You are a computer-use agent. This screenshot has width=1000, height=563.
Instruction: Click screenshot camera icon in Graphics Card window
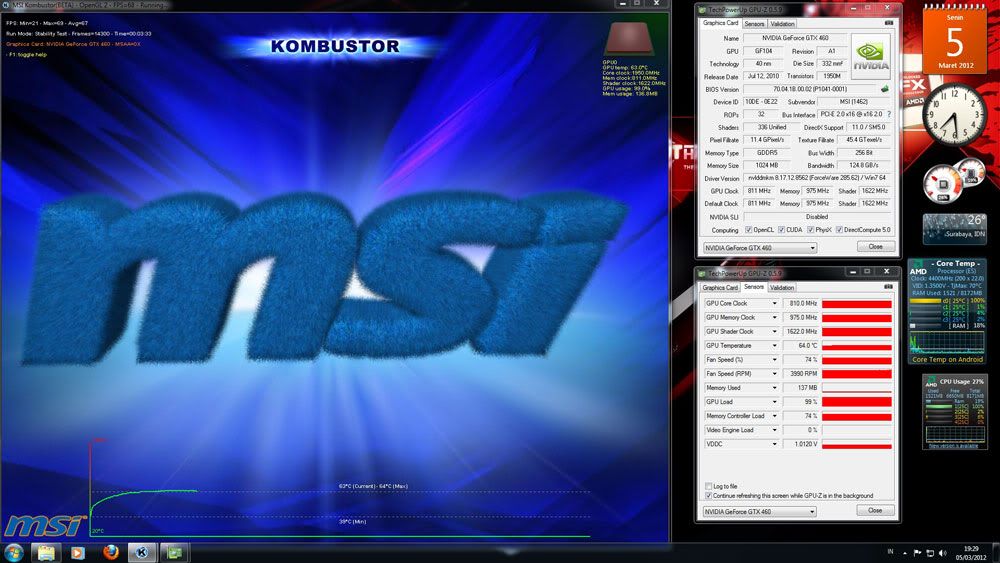889,23
